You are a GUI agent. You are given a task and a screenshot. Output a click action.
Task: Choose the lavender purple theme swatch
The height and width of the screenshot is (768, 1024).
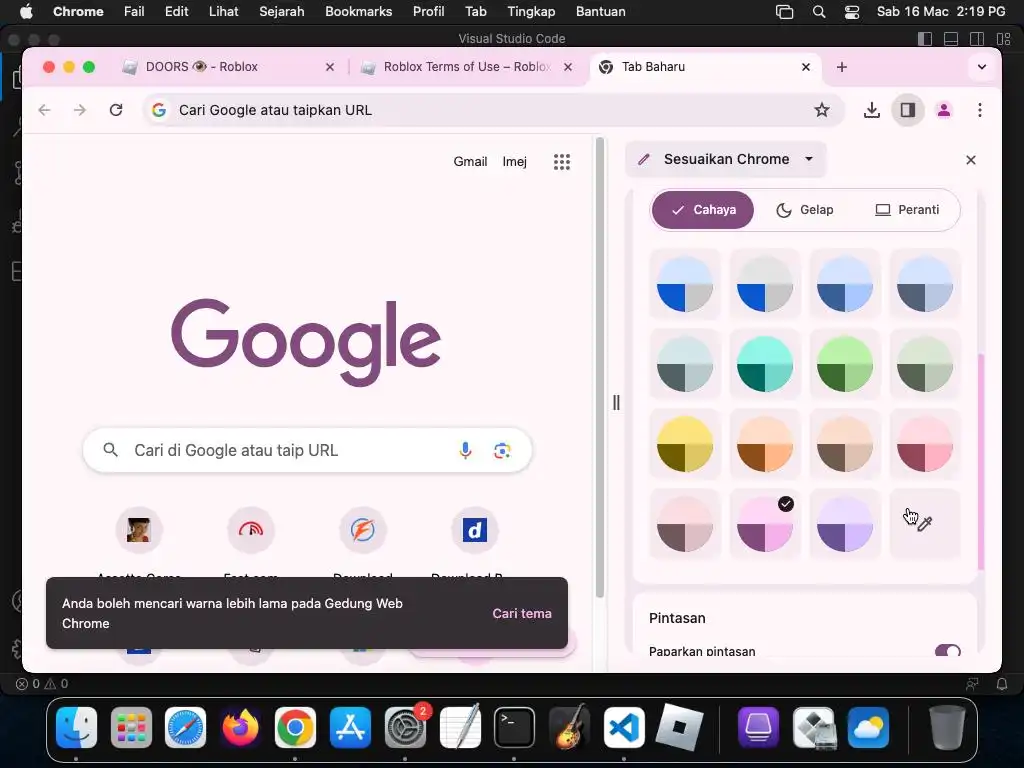coord(844,524)
